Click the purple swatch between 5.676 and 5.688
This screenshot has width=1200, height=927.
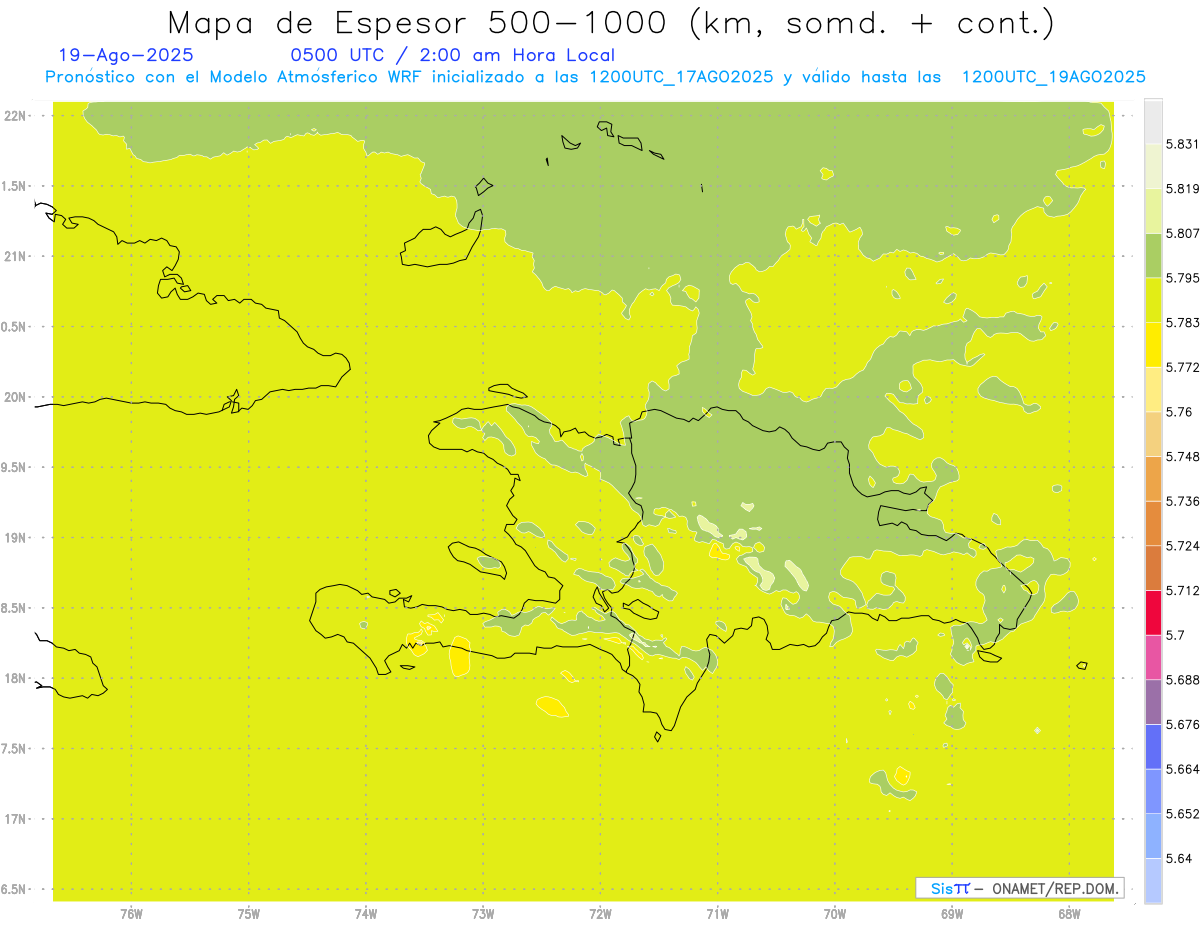coord(1153,702)
